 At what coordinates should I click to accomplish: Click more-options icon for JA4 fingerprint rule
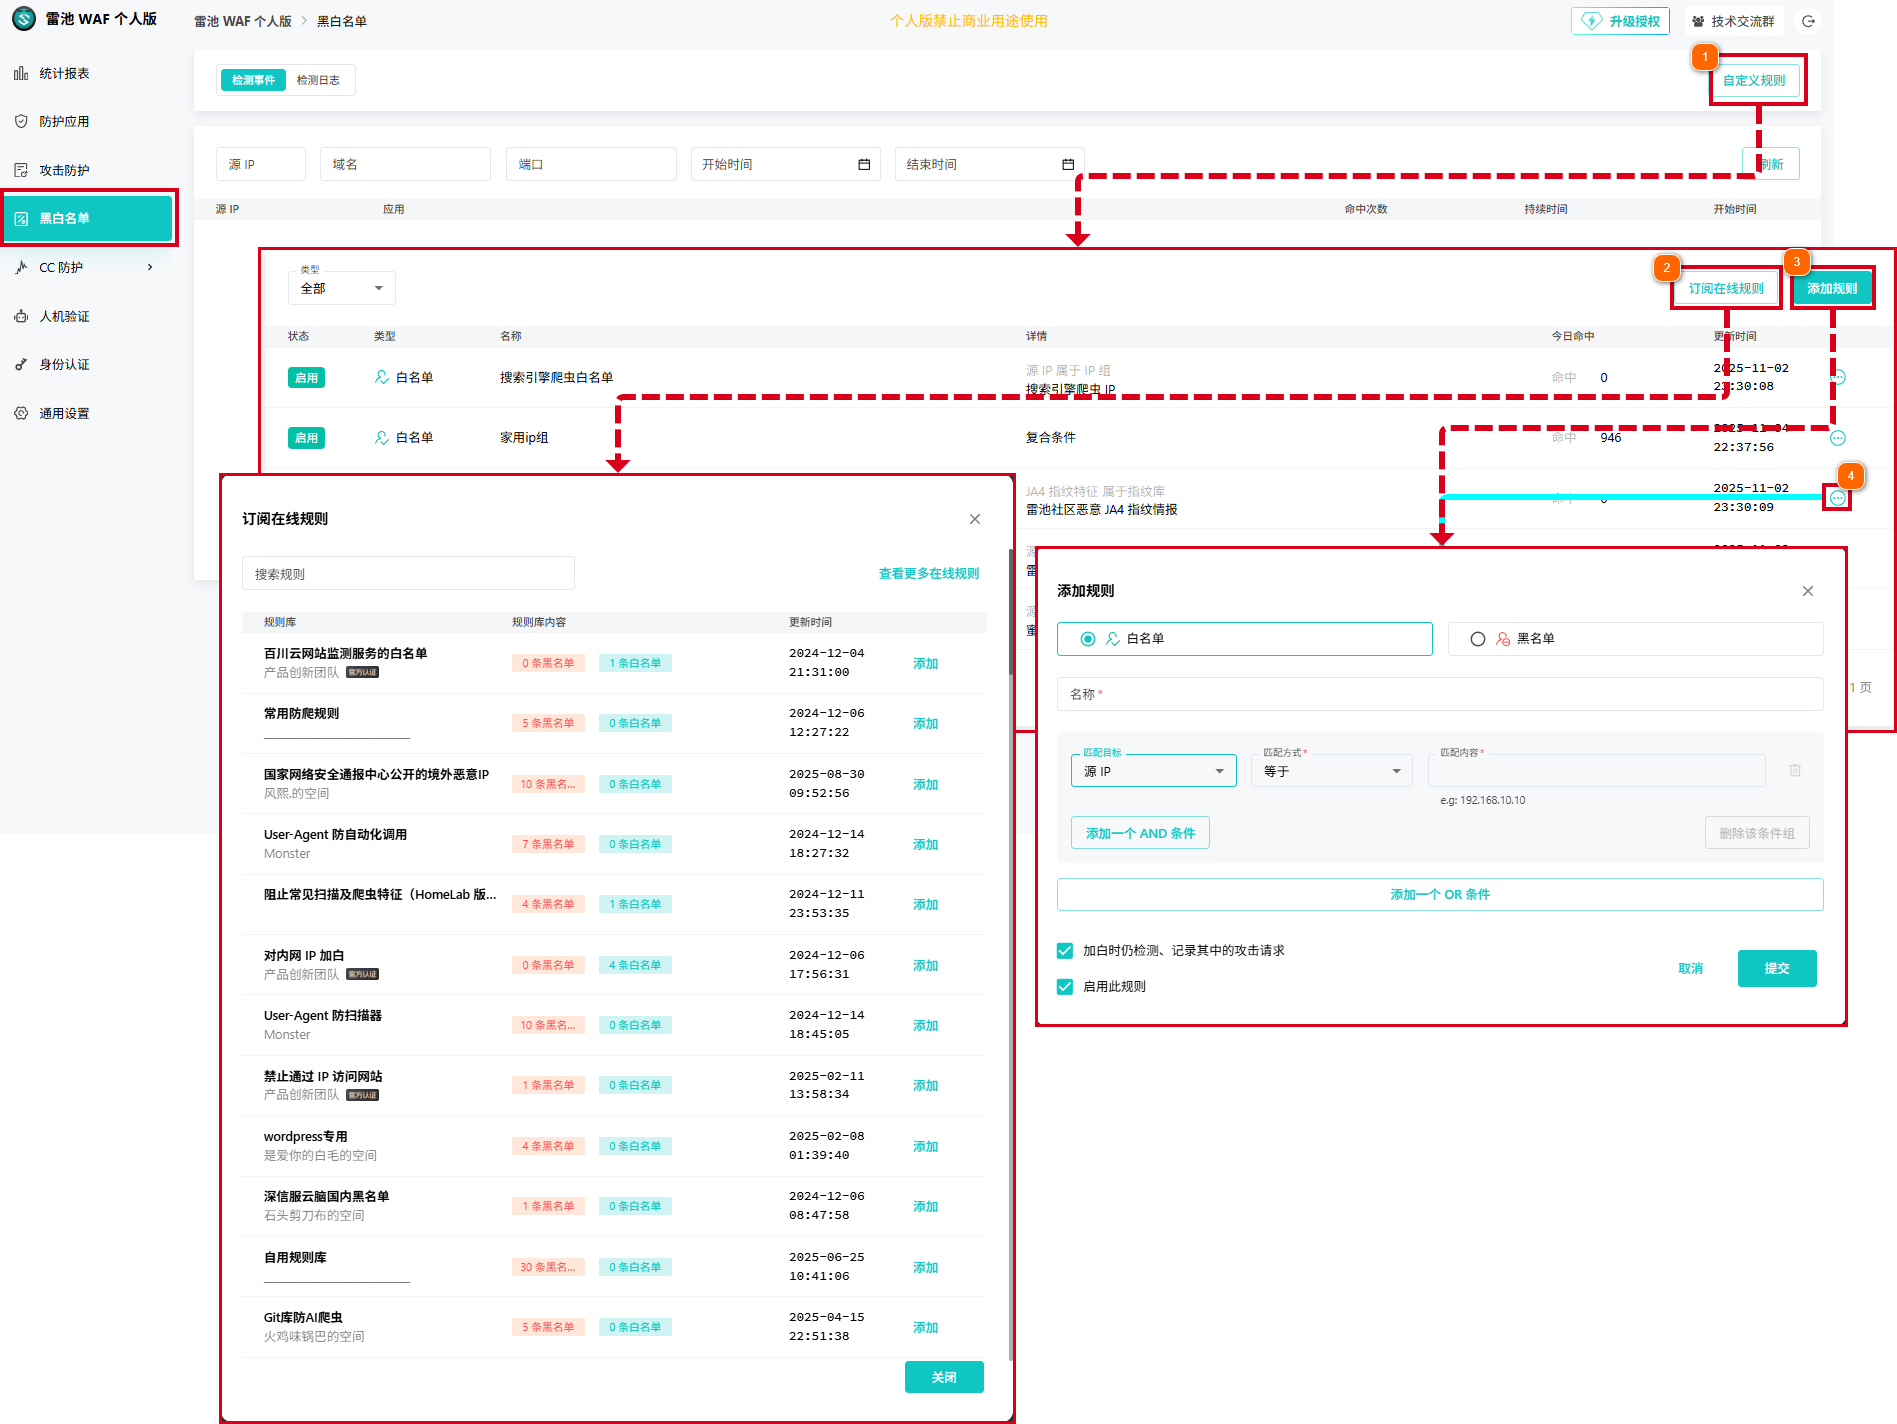[1837, 498]
